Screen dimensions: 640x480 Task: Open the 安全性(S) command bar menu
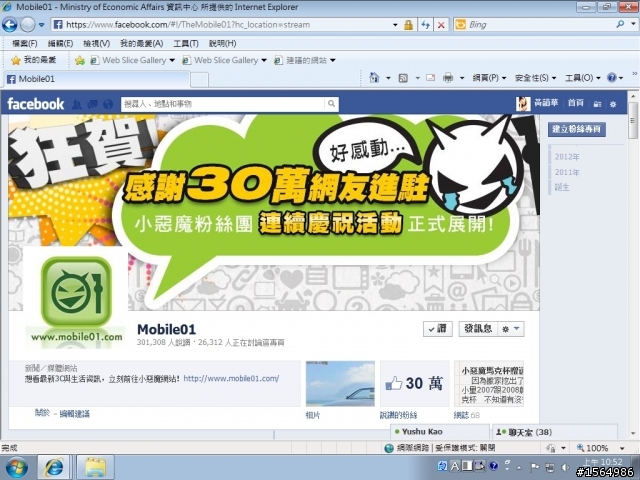[535, 78]
